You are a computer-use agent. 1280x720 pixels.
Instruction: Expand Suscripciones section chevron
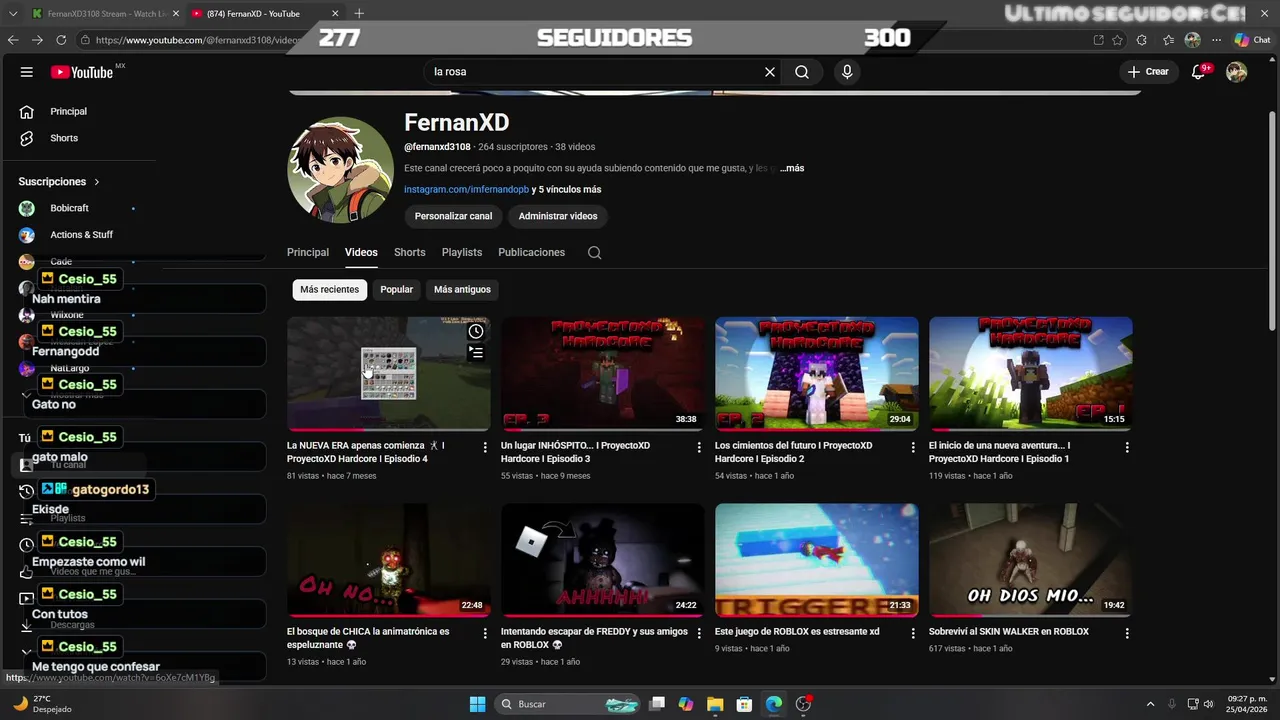click(97, 182)
